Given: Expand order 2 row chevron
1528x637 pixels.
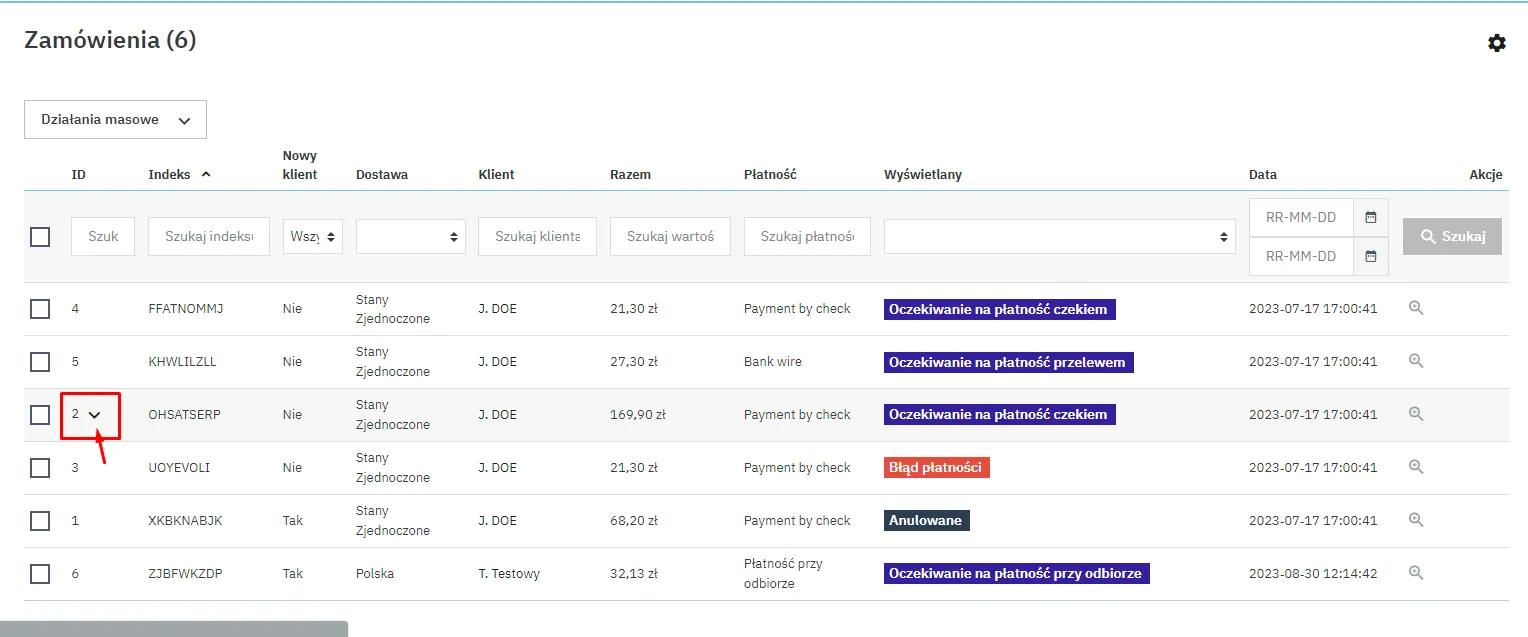Looking at the screenshot, I should 95,415.
